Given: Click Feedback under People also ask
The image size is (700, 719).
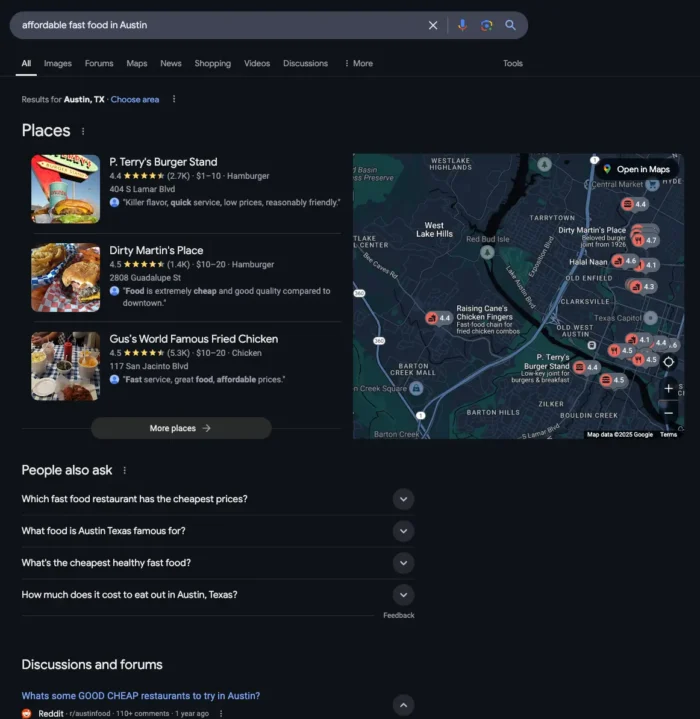Looking at the screenshot, I should [398, 615].
